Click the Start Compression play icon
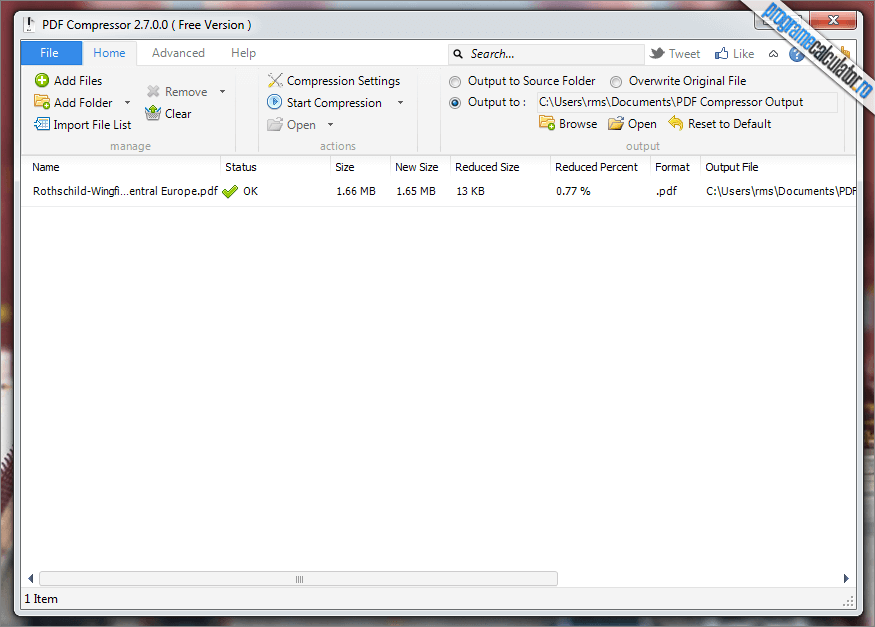Image resolution: width=875 pixels, height=627 pixels. (x=274, y=102)
